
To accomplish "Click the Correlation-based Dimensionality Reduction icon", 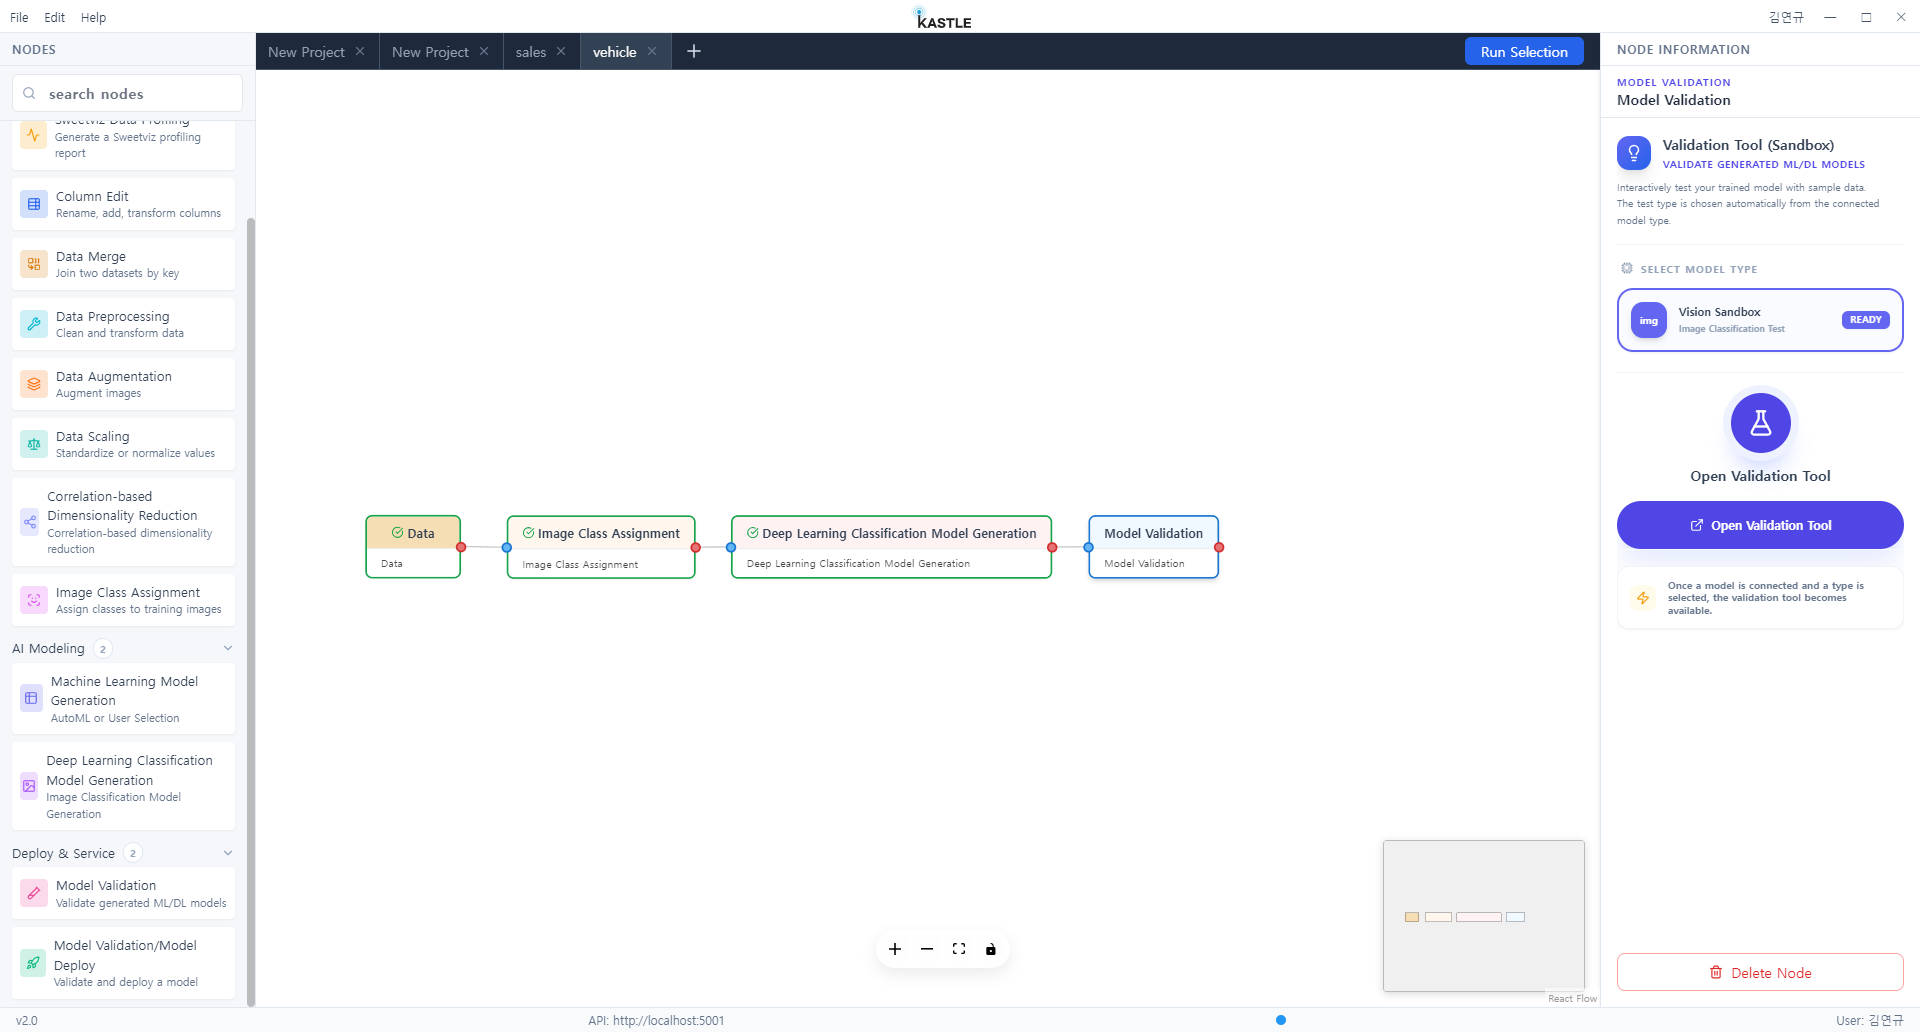I will [30, 522].
